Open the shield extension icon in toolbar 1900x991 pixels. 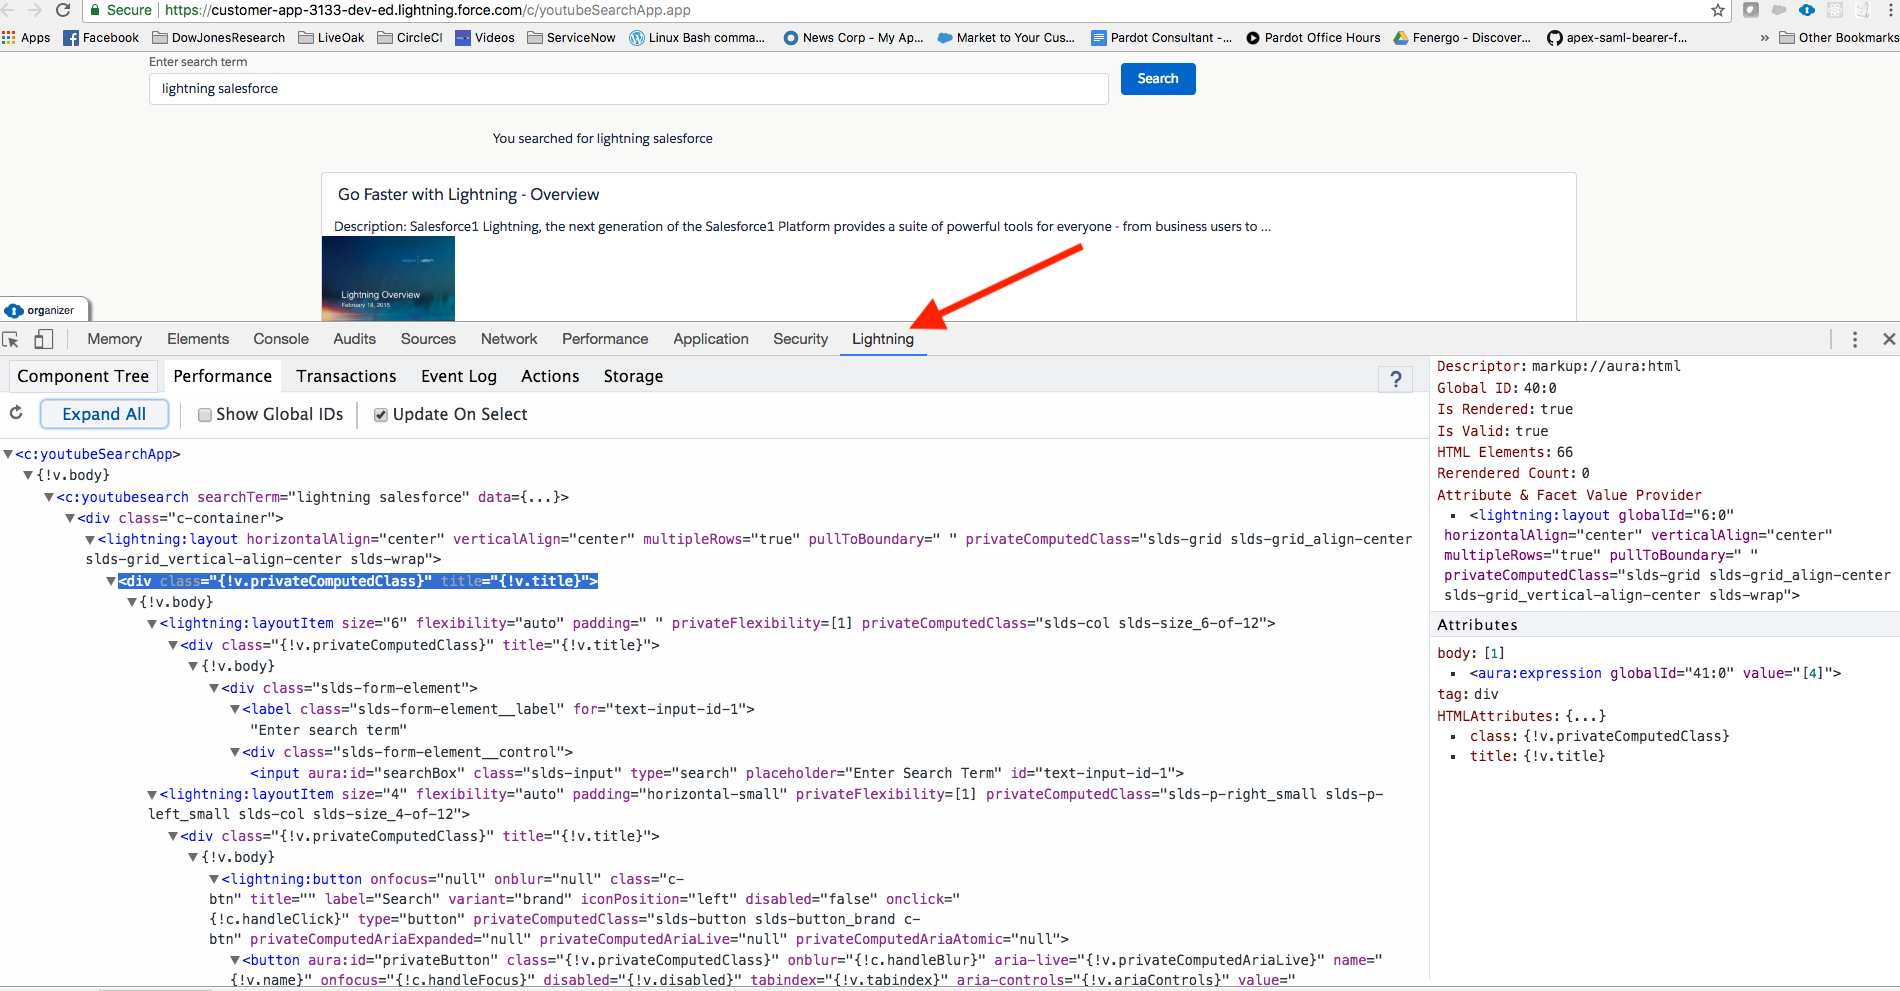pyautogui.click(x=1751, y=10)
